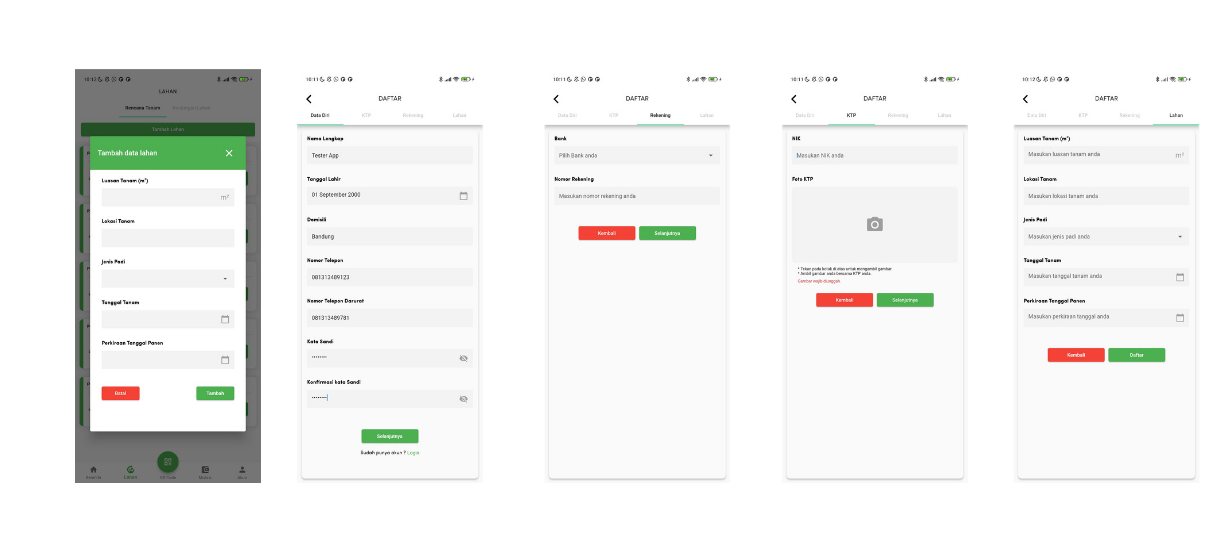
Task: Select the Kunjungan Lahan tab
Action: point(192,108)
